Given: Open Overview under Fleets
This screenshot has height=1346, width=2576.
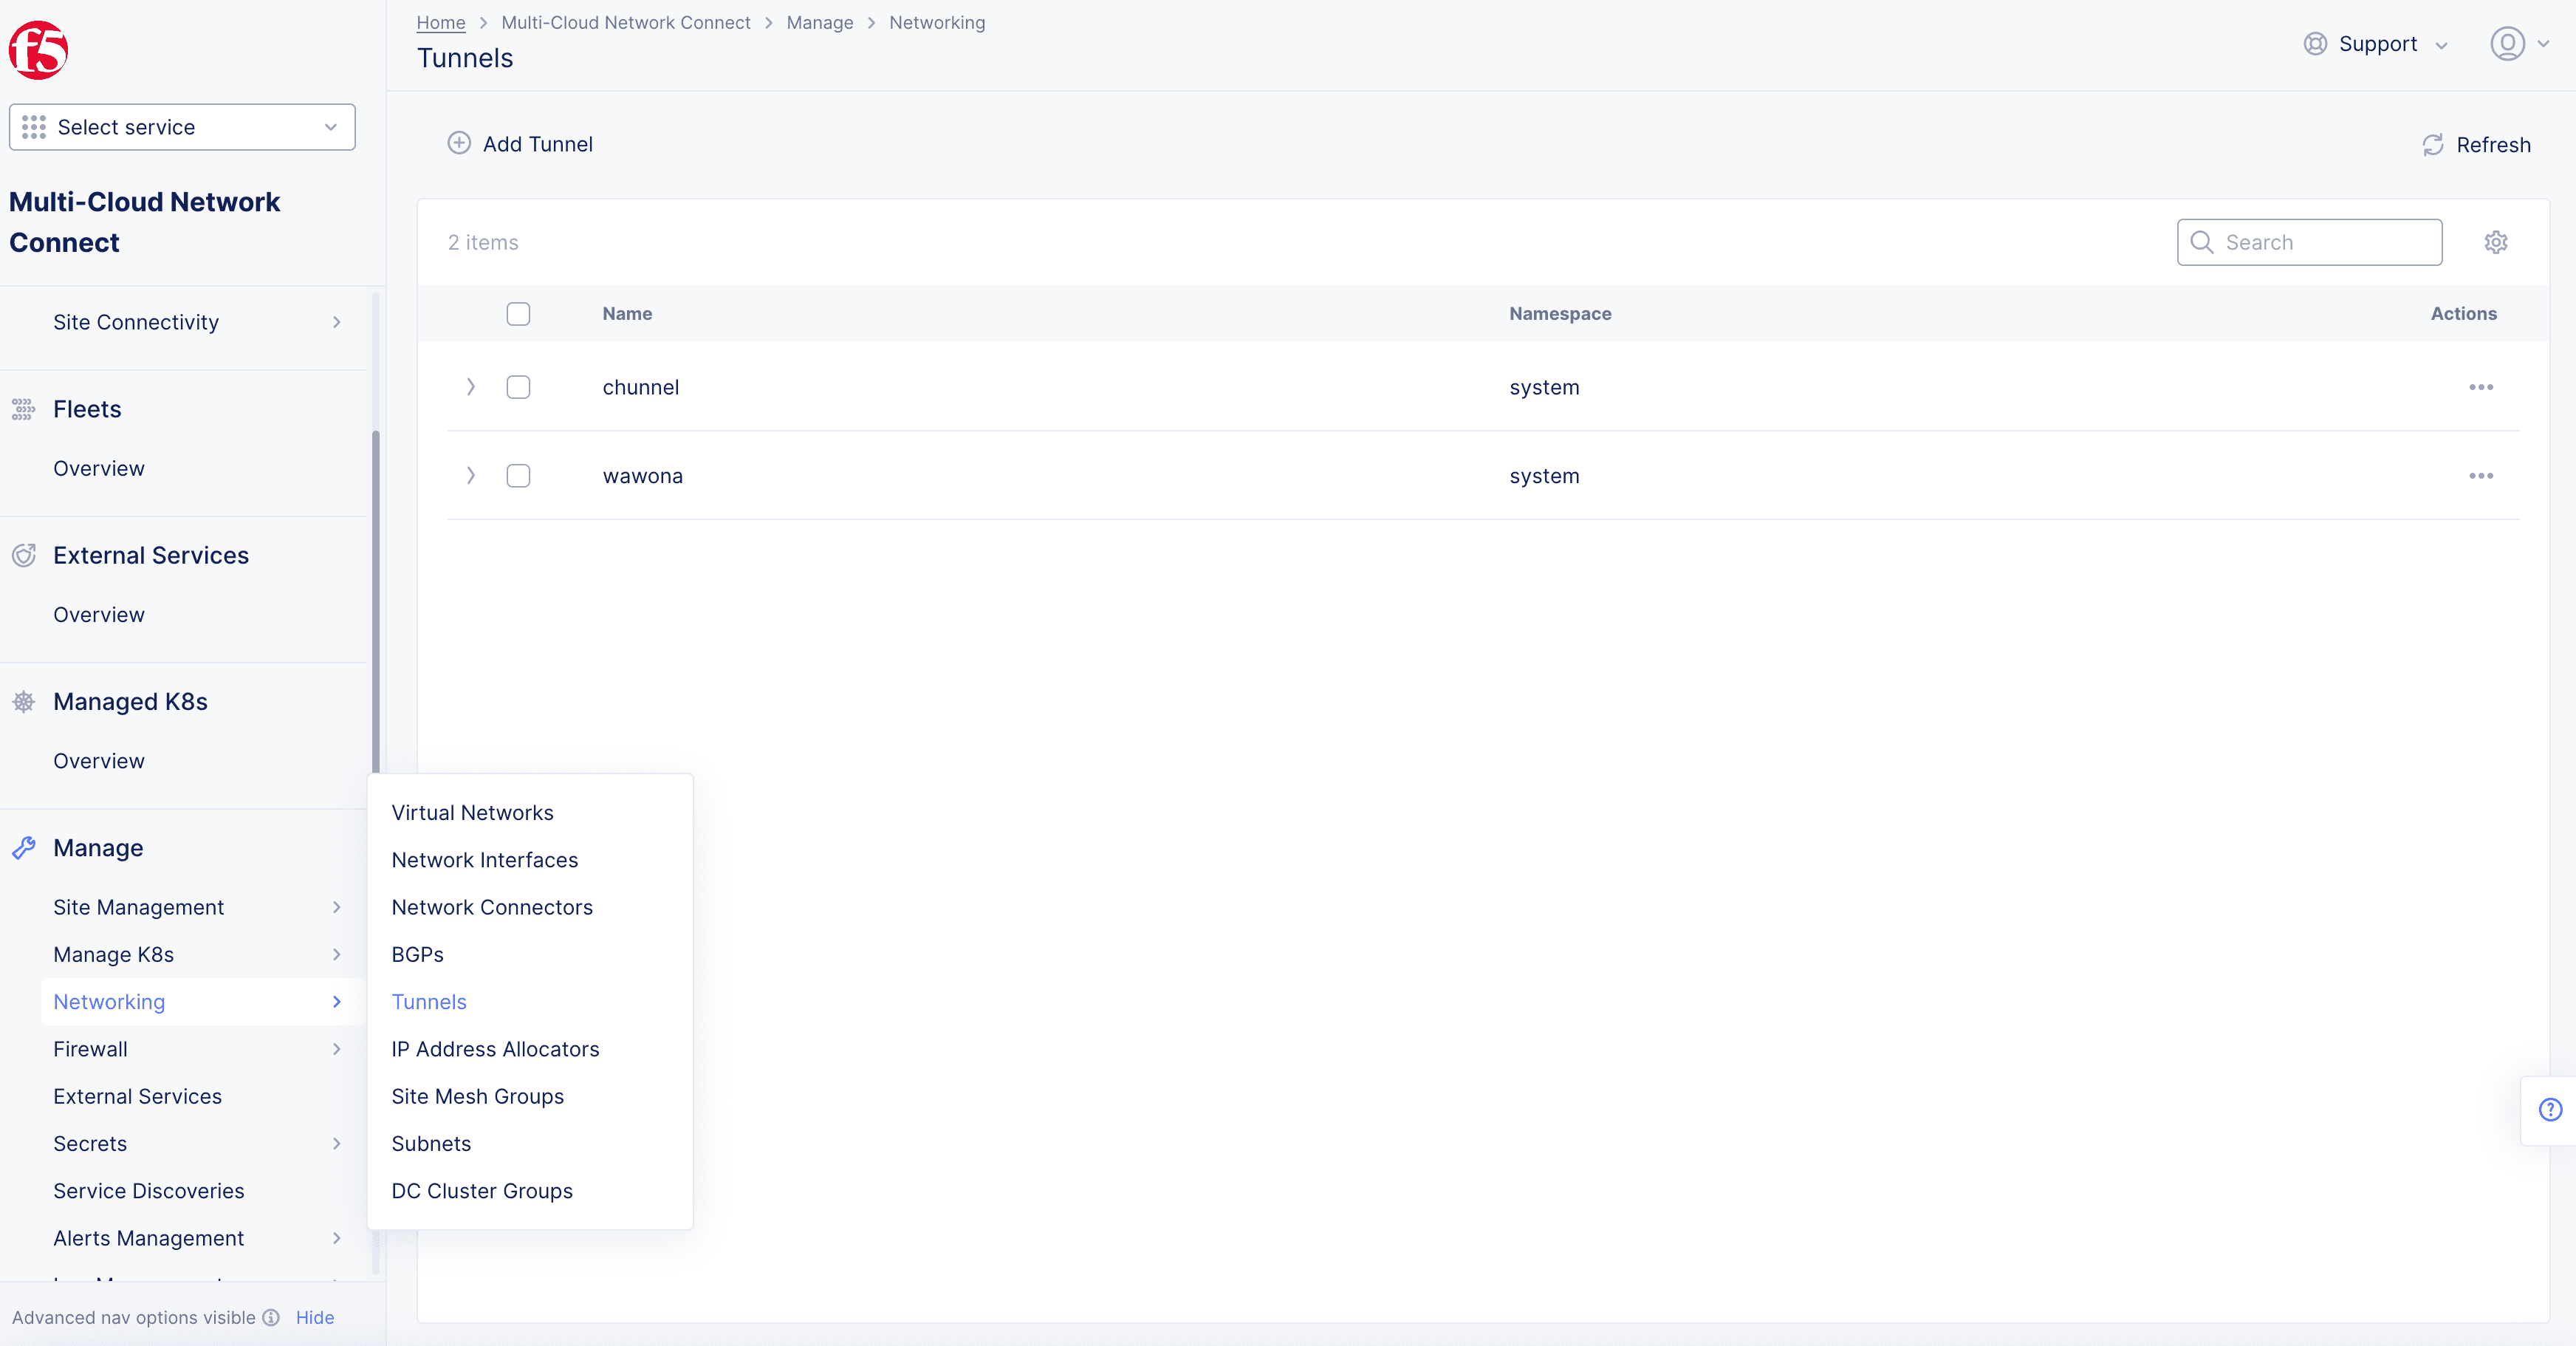Looking at the screenshot, I should [x=99, y=469].
